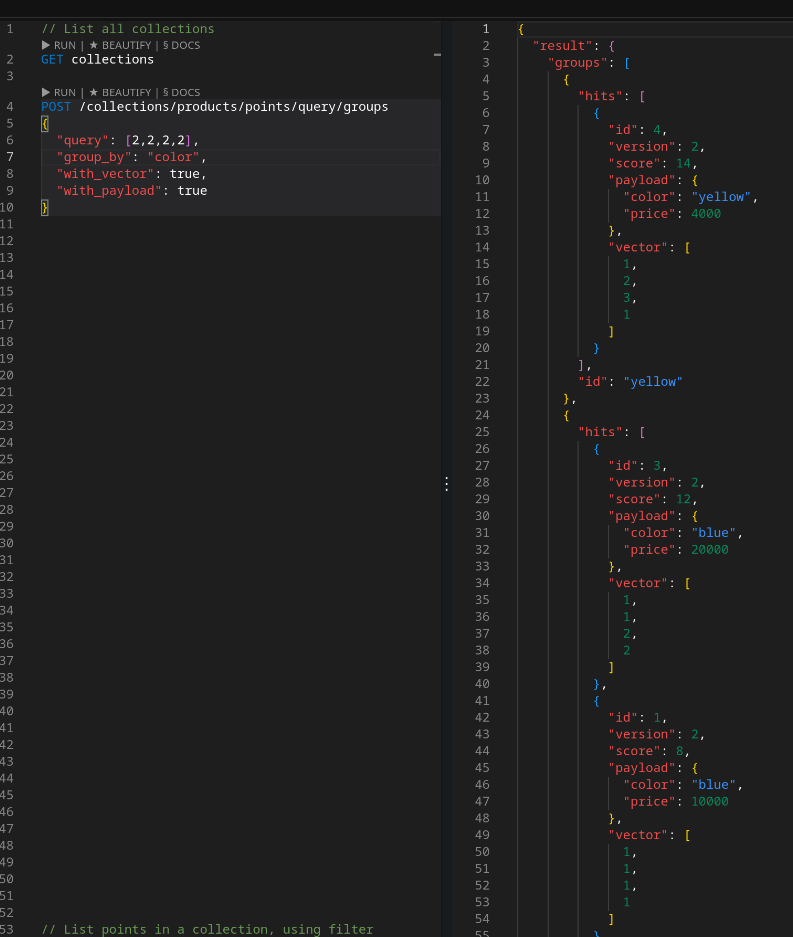Click the first "hits" key in response
Image resolution: width=793 pixels, height=937 pixels.
[604, 96]
